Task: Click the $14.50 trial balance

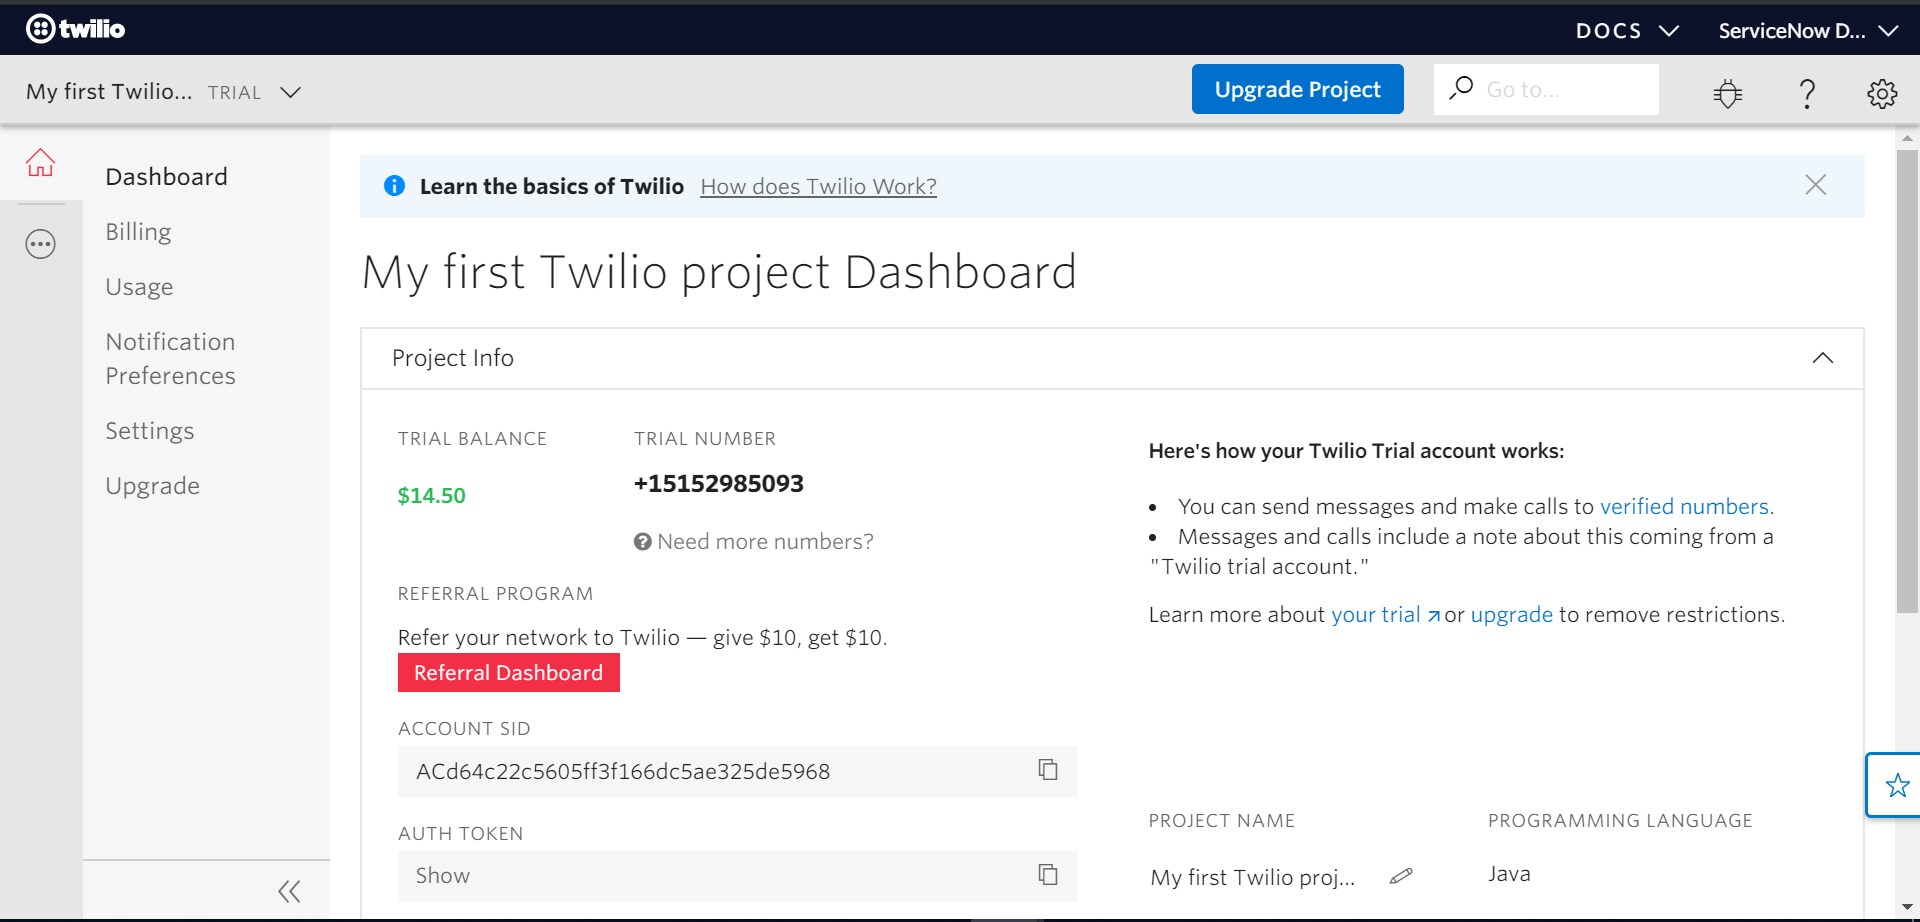Action: 431,496
